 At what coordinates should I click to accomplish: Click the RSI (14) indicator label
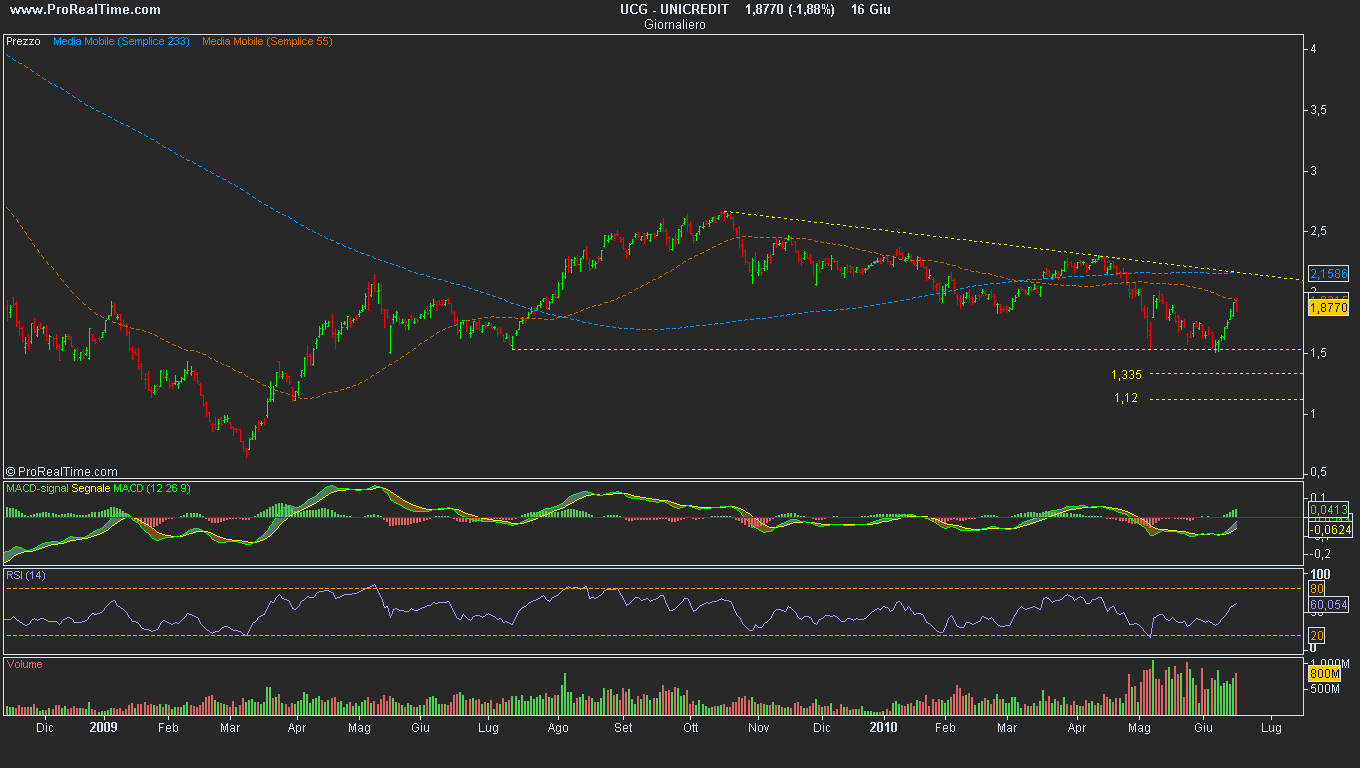coord(26,575)
